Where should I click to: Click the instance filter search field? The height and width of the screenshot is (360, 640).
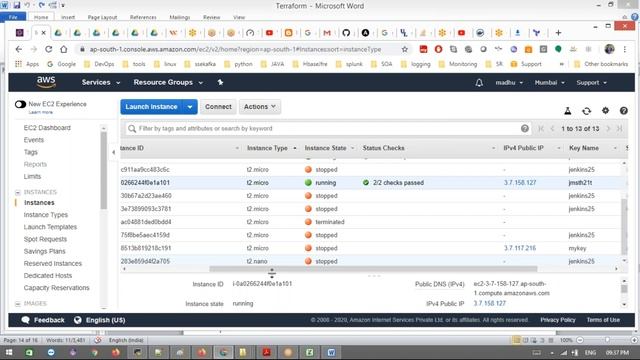328,129
